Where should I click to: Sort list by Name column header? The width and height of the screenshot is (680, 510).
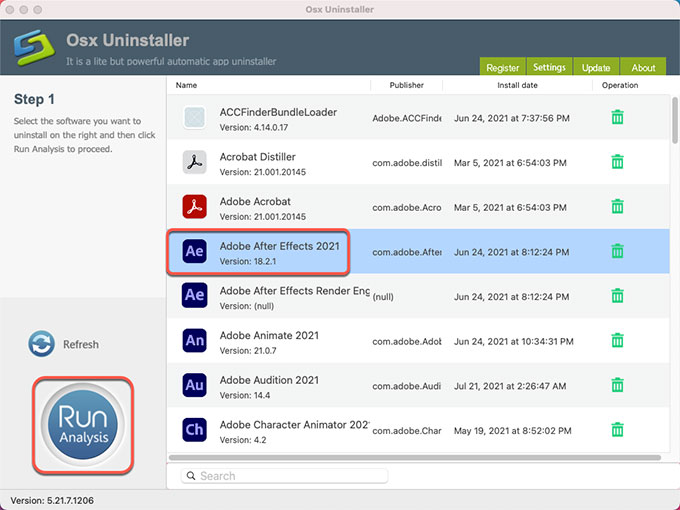coord(187,86)
